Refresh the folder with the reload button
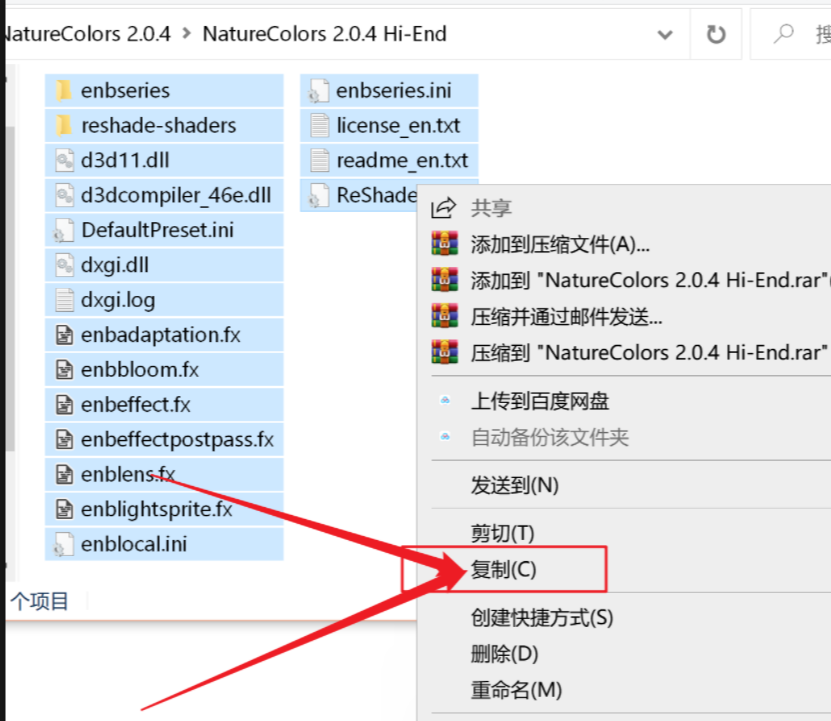The height and width of the screenshot is (721, 831). 716,34
